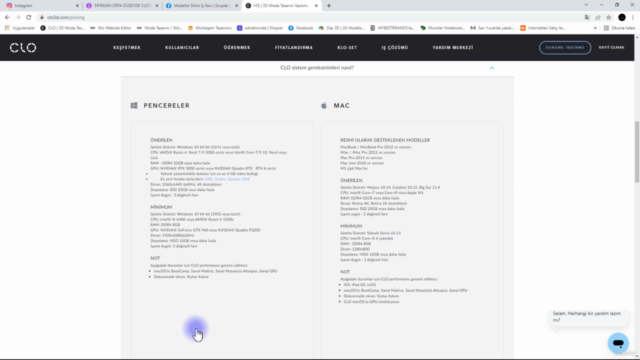Click the page vertical scrollbar thumb

pyautogui.click(x=637, y=152)
